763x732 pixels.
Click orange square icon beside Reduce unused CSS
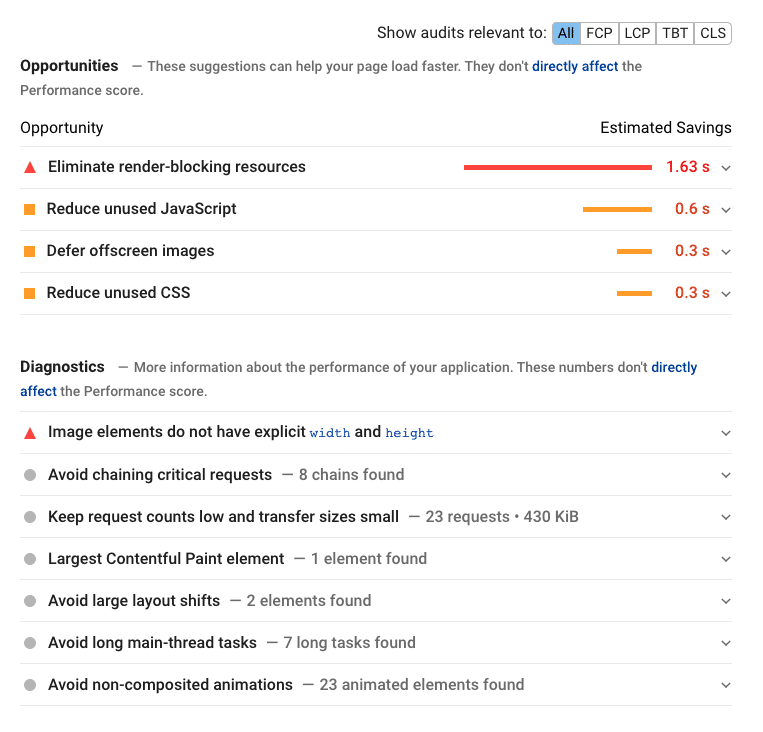[29, 293]
